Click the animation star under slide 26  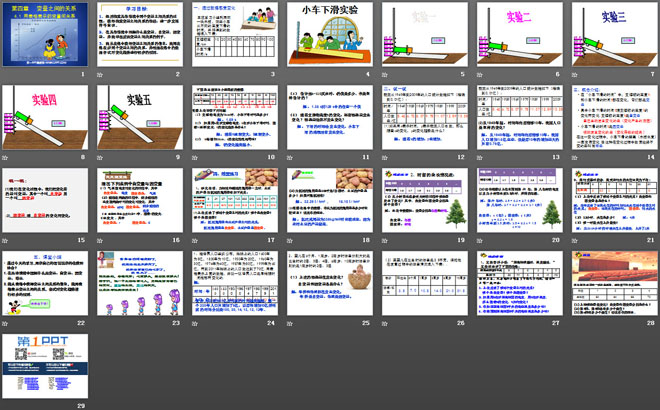385,323
